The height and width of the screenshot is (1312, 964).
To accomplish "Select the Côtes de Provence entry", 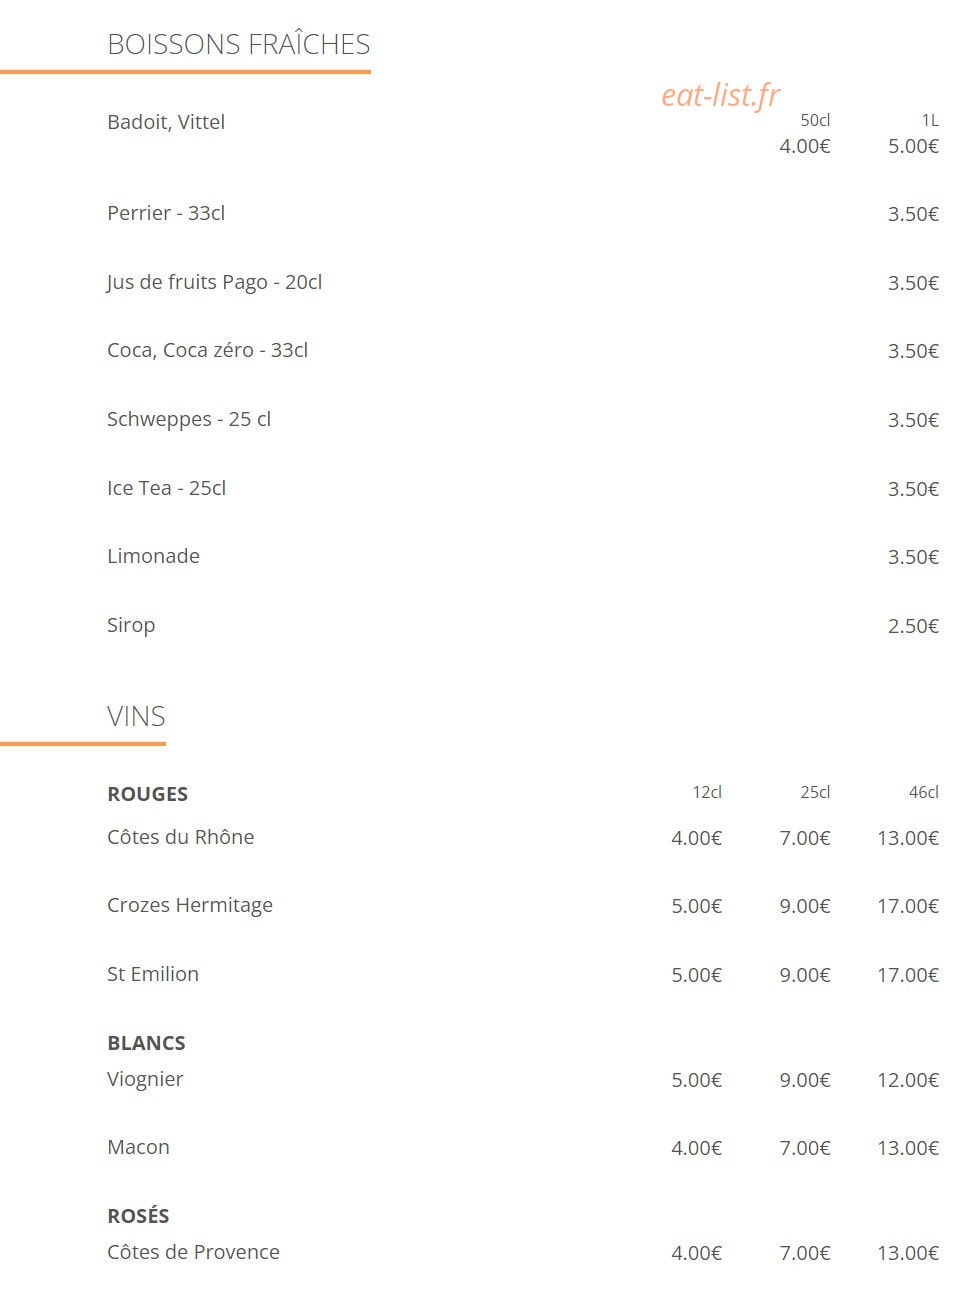I will click(193, 1252).
